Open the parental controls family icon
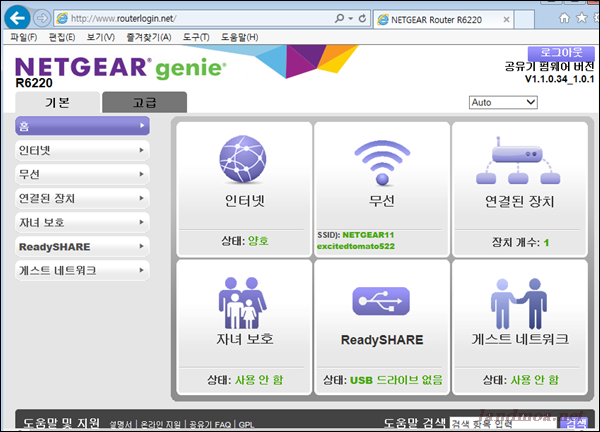Screen dimensions: 600x432 [243, 303]
